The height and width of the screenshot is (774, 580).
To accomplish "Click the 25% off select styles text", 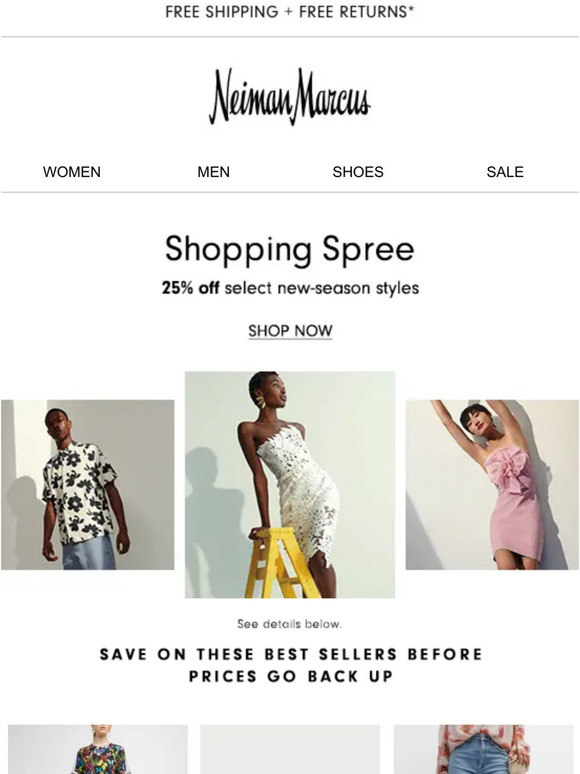I will point(290,288).
